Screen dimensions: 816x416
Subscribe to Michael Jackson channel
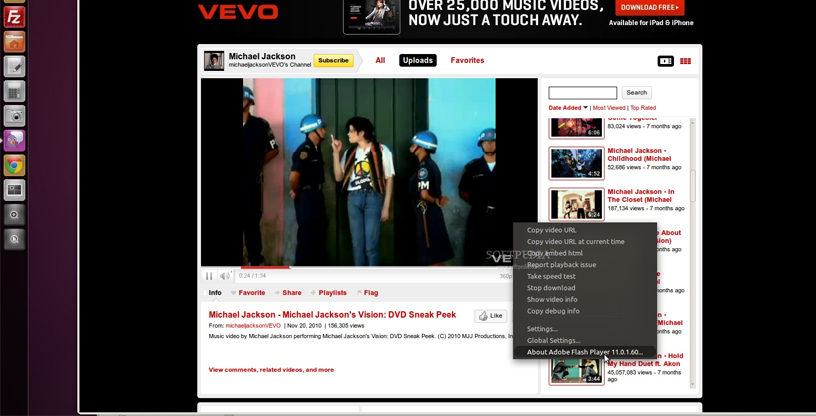[333, 60]
